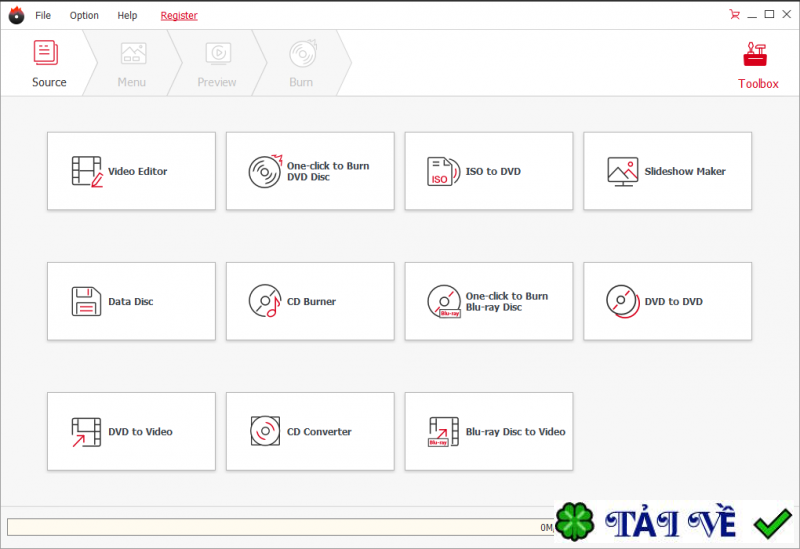The height and width of the screenshot is (549, 800).
Task: Open the Toolbox via its red icon
Action: pos(755,54)
